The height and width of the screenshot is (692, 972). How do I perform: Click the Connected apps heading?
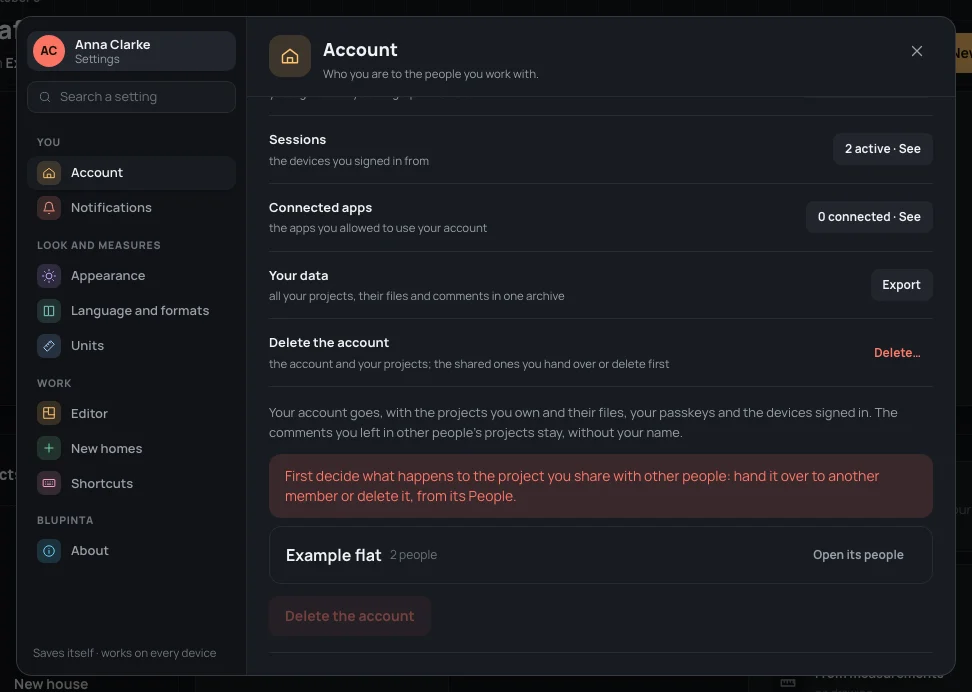320,208
